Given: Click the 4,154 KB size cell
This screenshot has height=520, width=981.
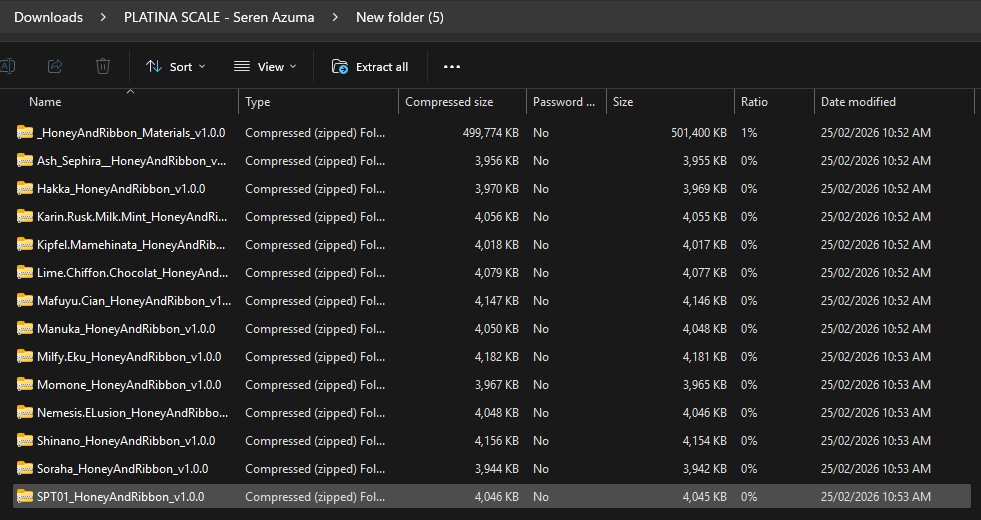Looking at the screenshot, I should coord(705,441).
